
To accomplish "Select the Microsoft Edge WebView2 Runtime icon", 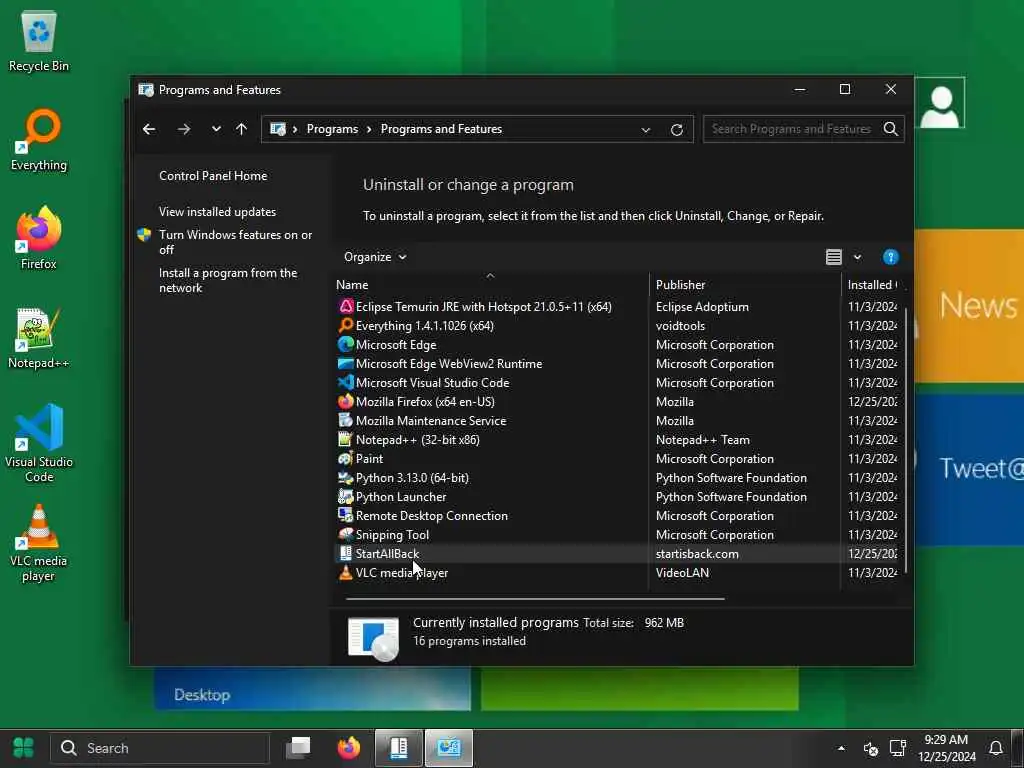I will tap(345, 363).
